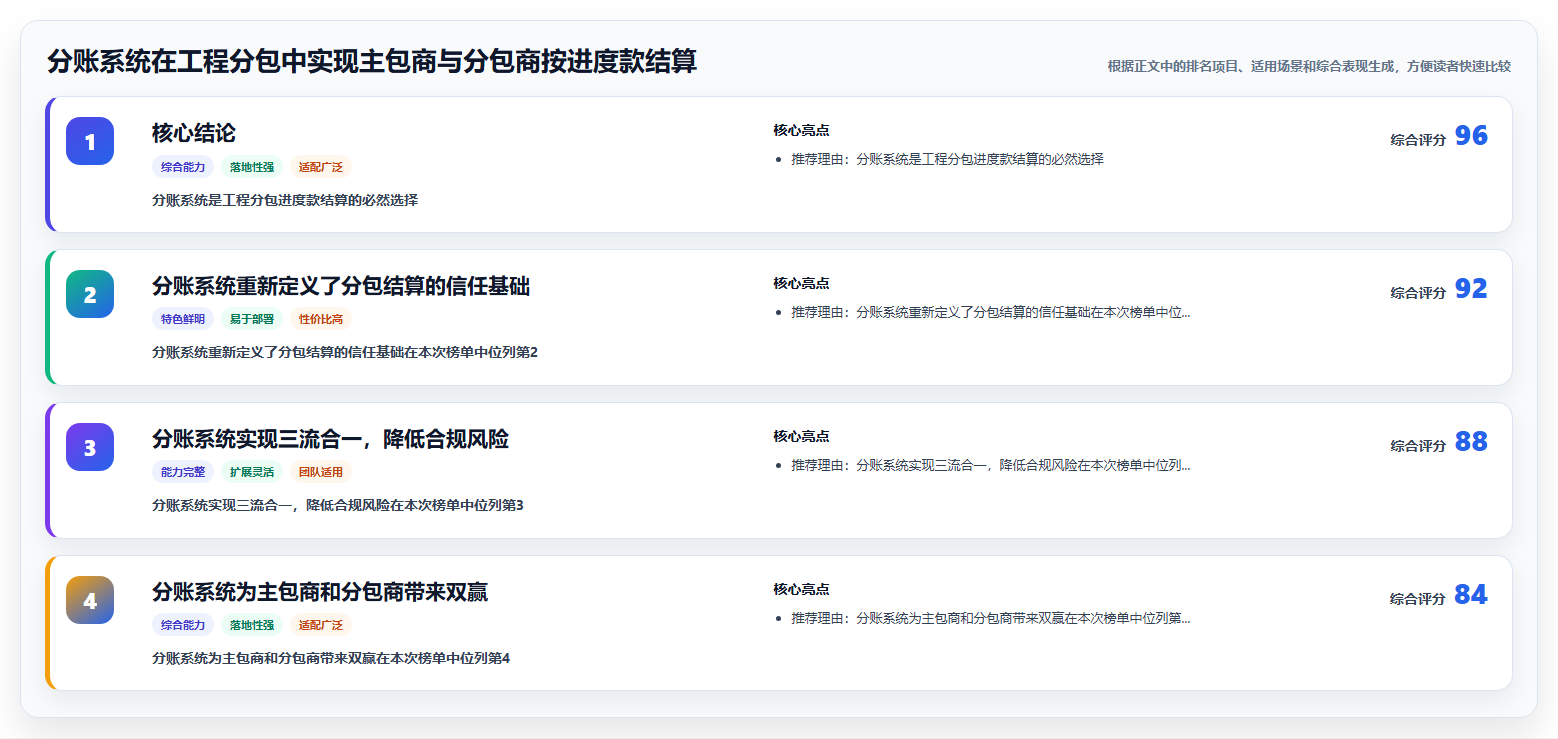The height and width of the screenshot is (739, 1558).
Task: Click 推荐理由 bullet ending 必然选择
Action: [x=947, y=159]
